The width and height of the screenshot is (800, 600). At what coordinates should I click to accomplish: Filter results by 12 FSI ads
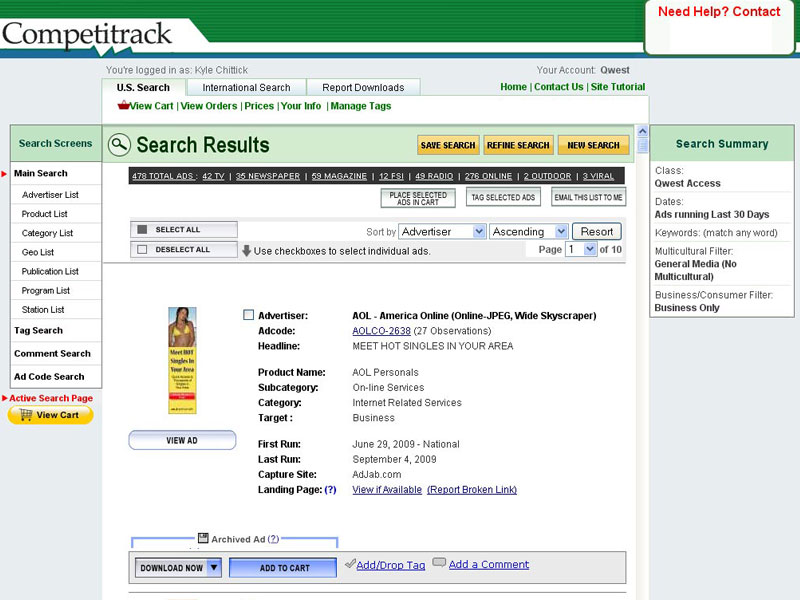(391, 176)
